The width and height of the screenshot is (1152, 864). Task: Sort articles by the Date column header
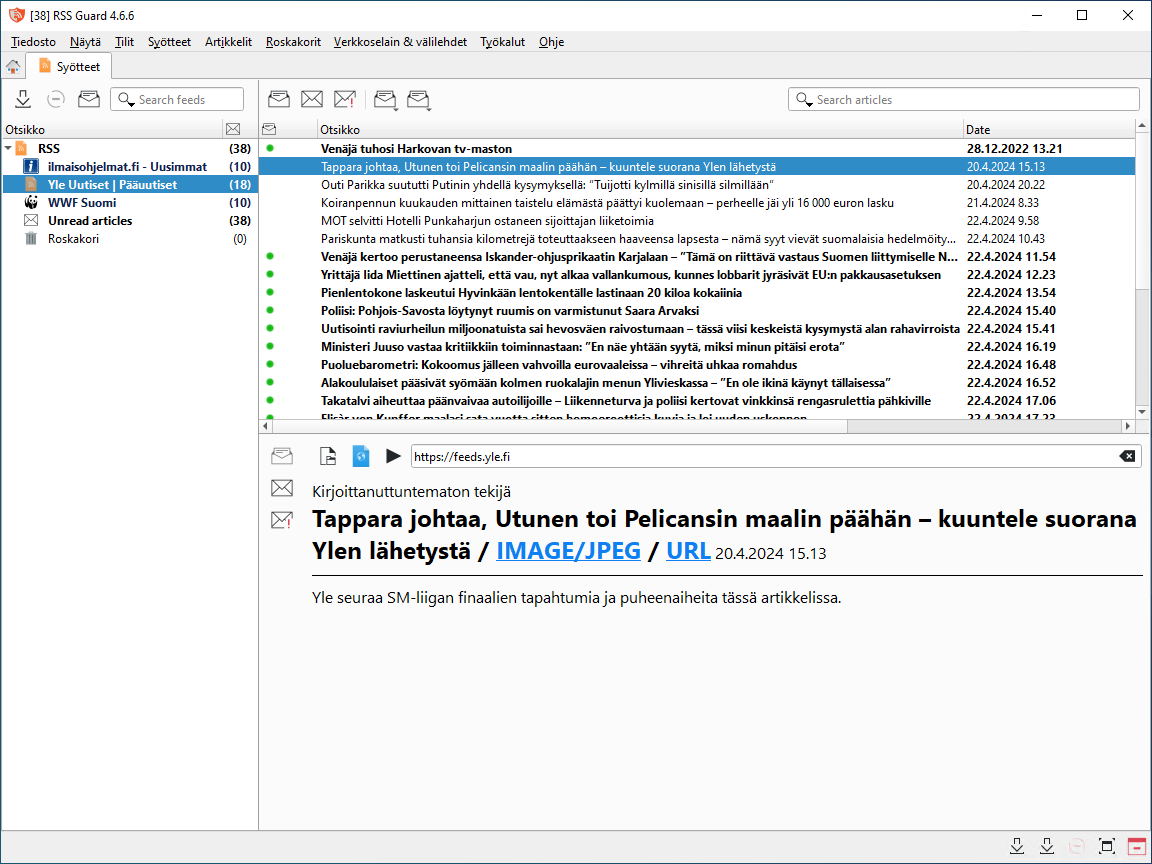pos(1049,129)
